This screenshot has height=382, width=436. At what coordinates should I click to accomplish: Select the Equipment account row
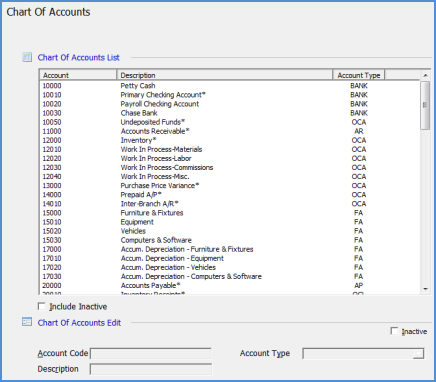point(230,222)
